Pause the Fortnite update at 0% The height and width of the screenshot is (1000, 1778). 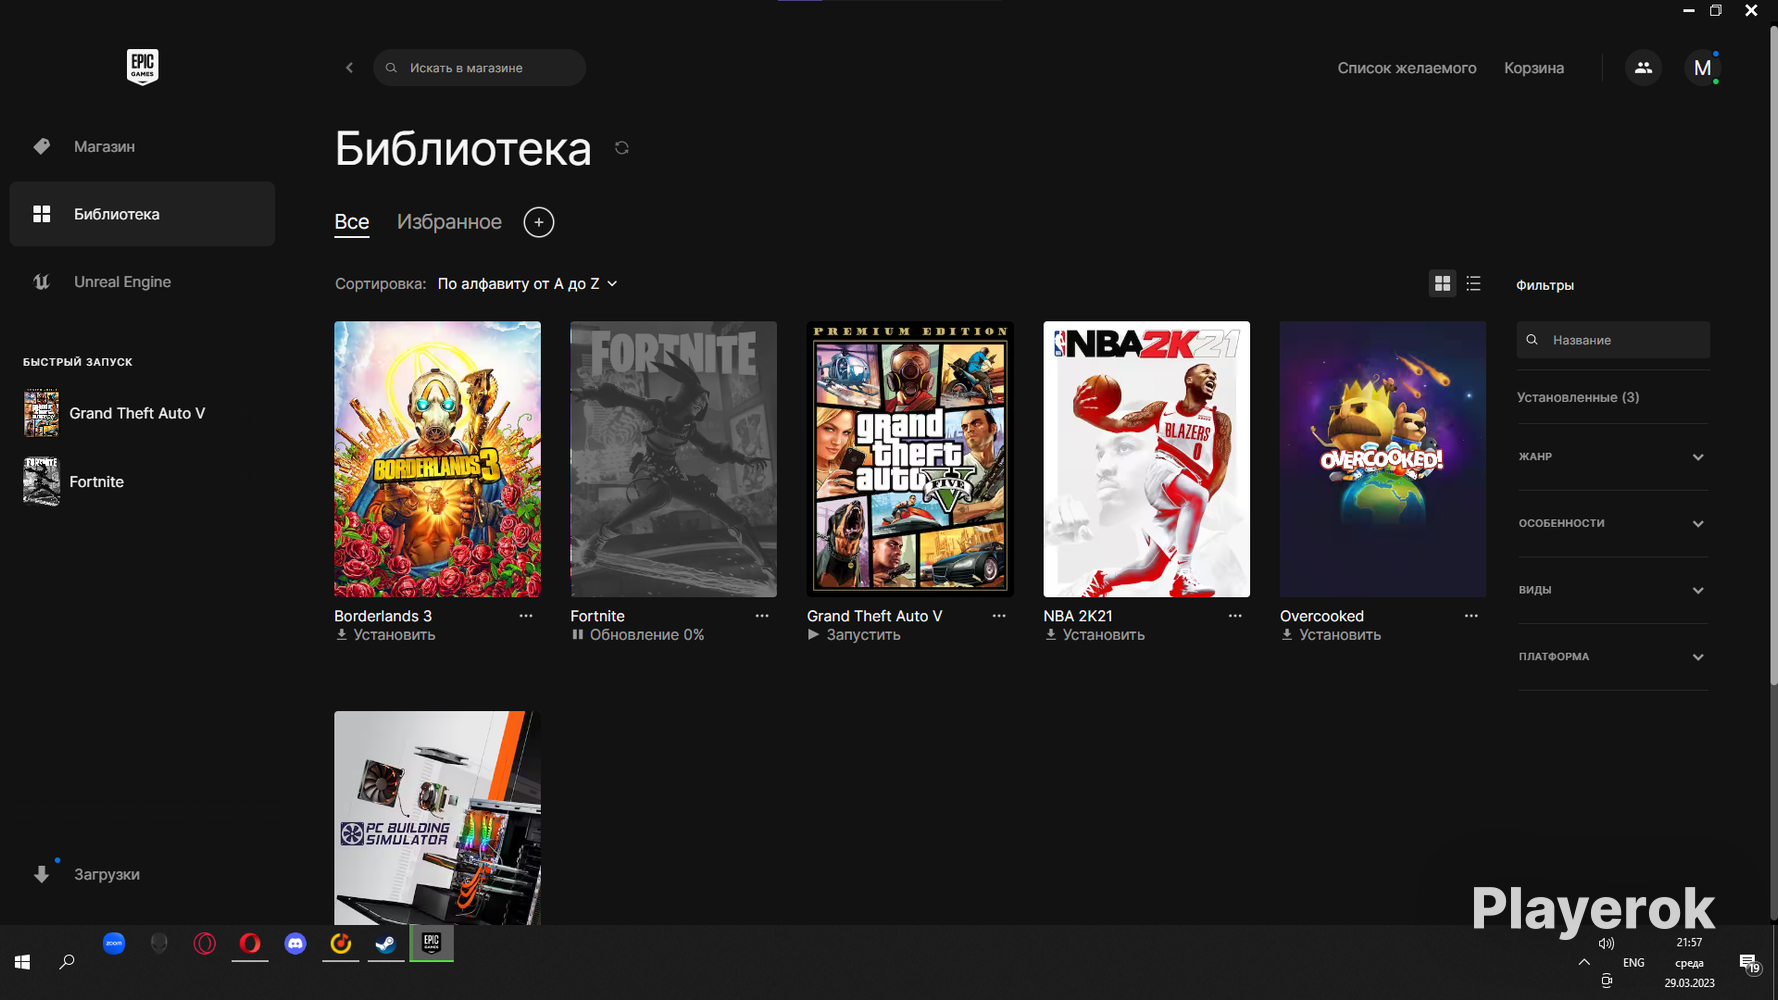coord(637,635)
